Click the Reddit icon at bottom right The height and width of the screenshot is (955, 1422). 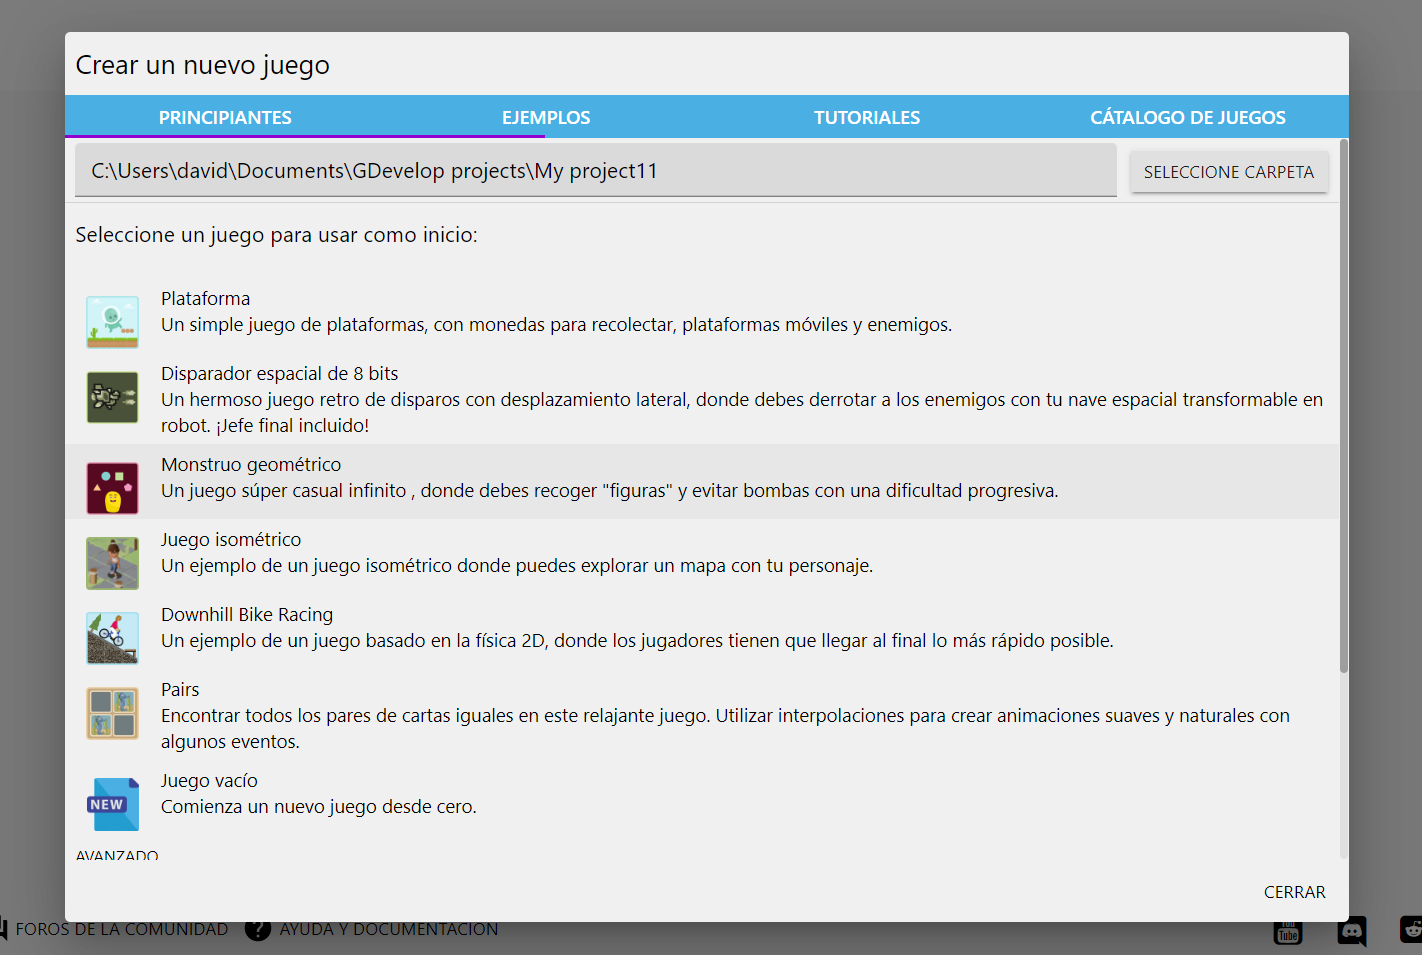click(x=1410, y=930)
